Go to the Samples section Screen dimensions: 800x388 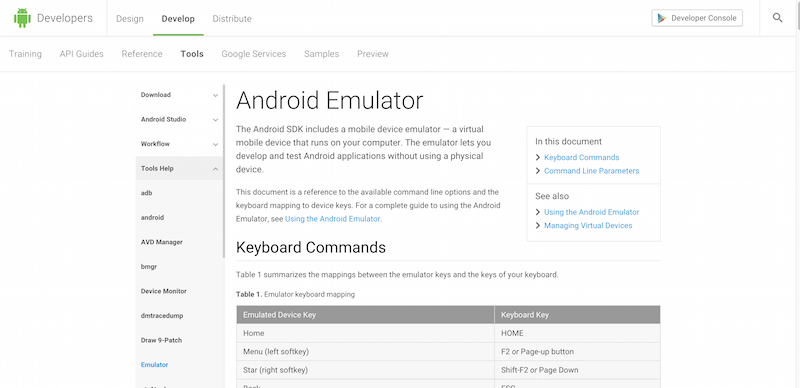321,54
